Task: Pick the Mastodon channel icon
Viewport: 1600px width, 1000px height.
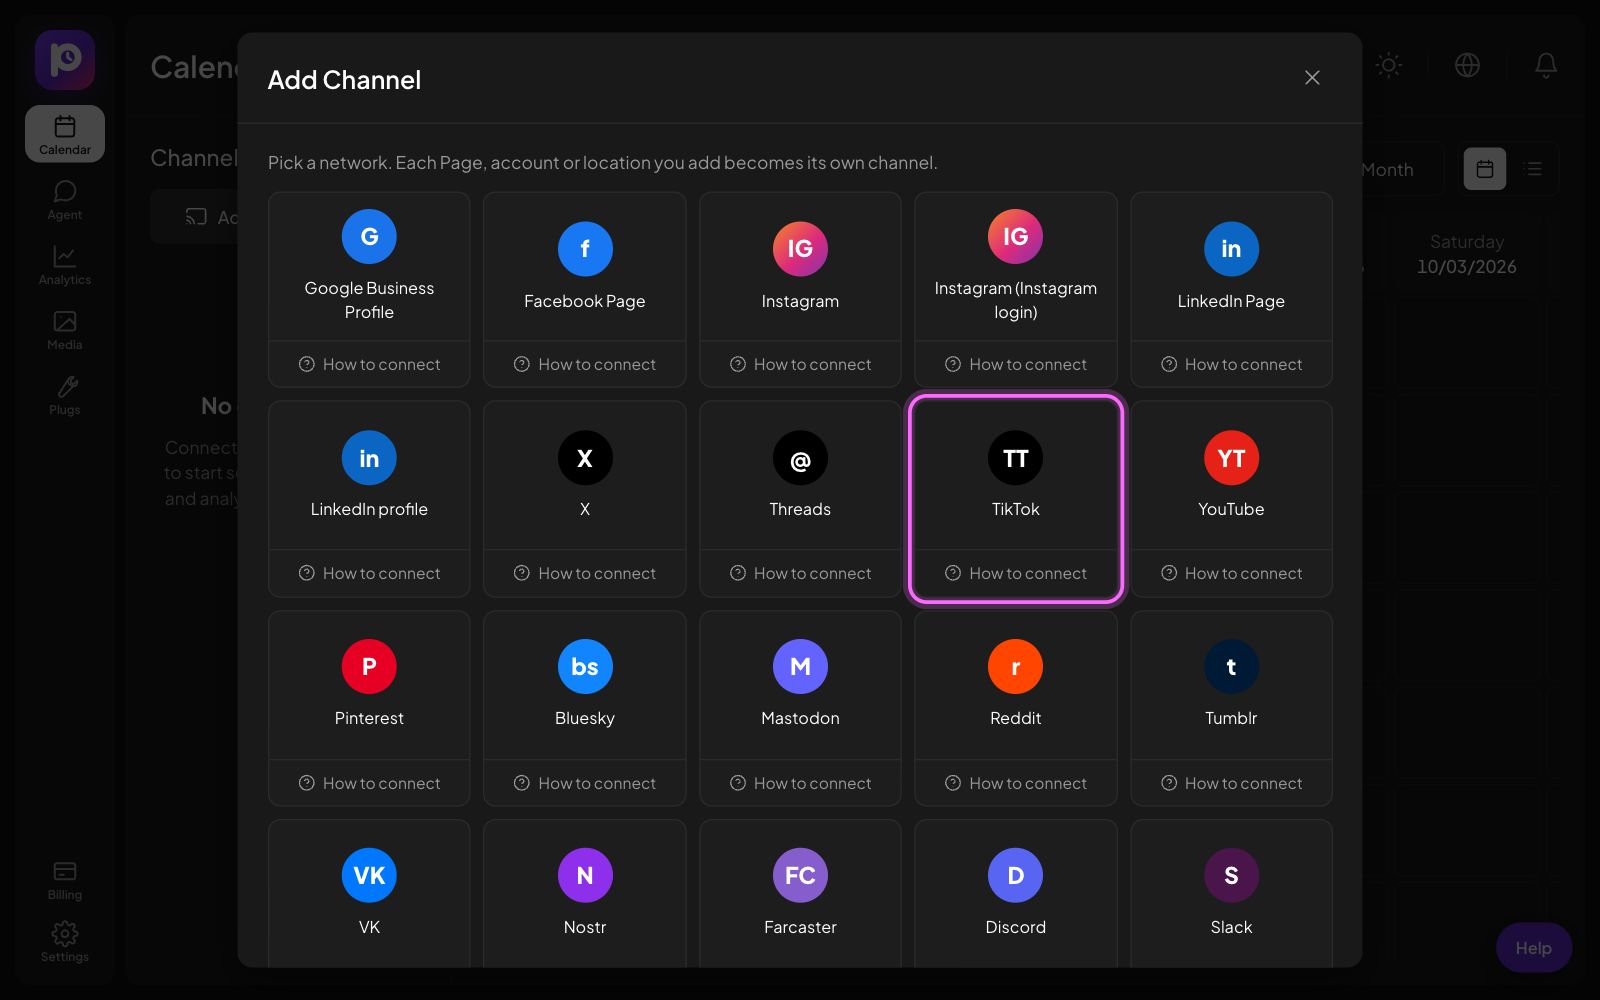Action: (x=800, y=667)
